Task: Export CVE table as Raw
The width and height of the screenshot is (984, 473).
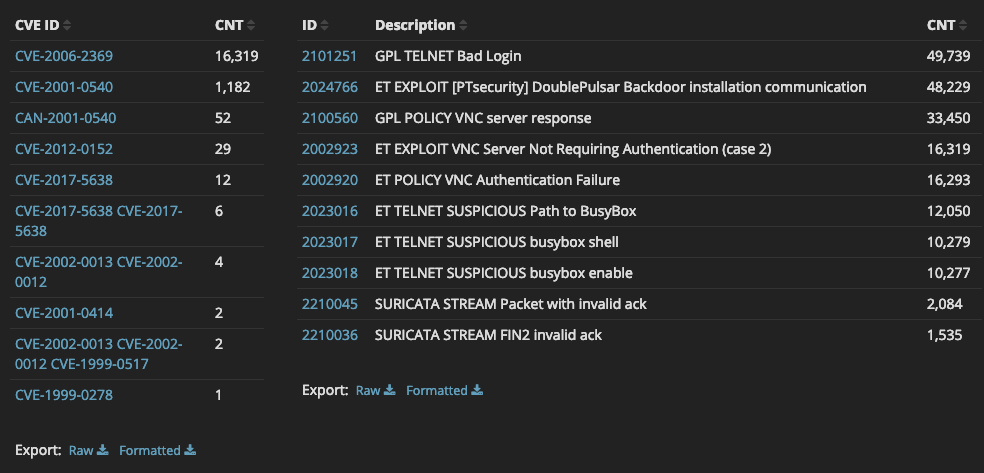Action: (88, 450)
